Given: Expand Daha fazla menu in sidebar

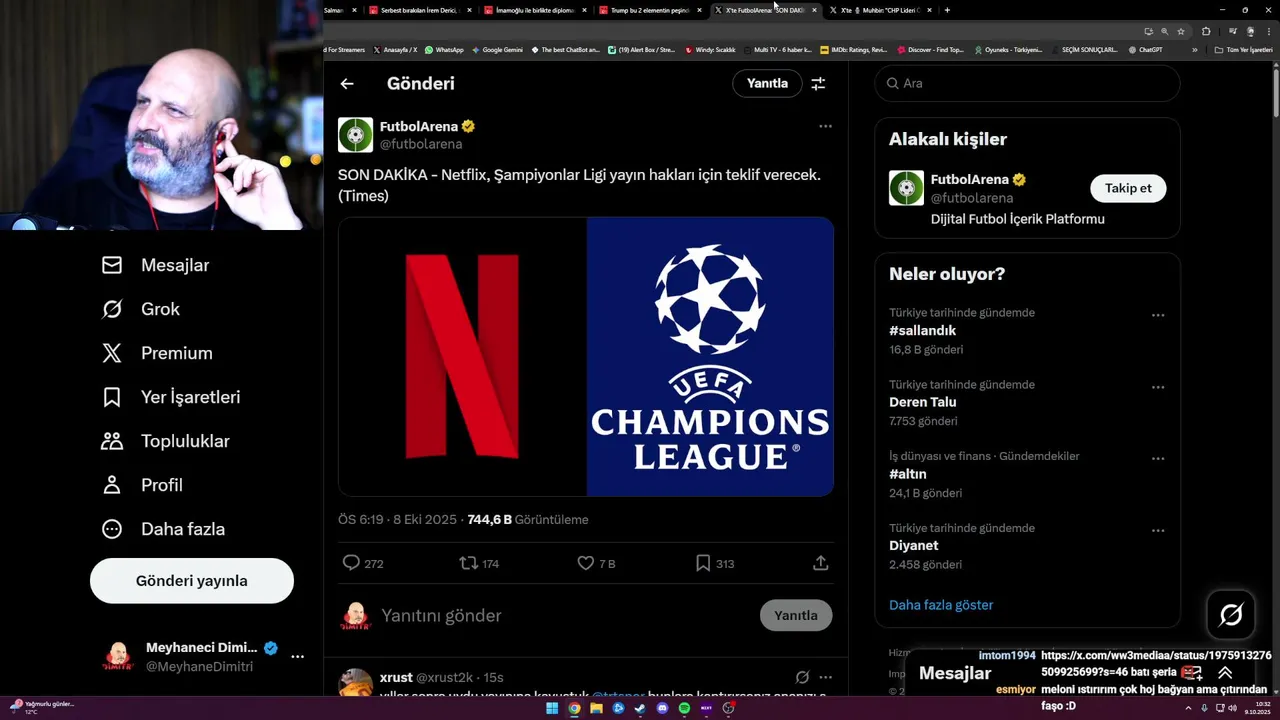Looking at the screenshot, I should (163, 529).
